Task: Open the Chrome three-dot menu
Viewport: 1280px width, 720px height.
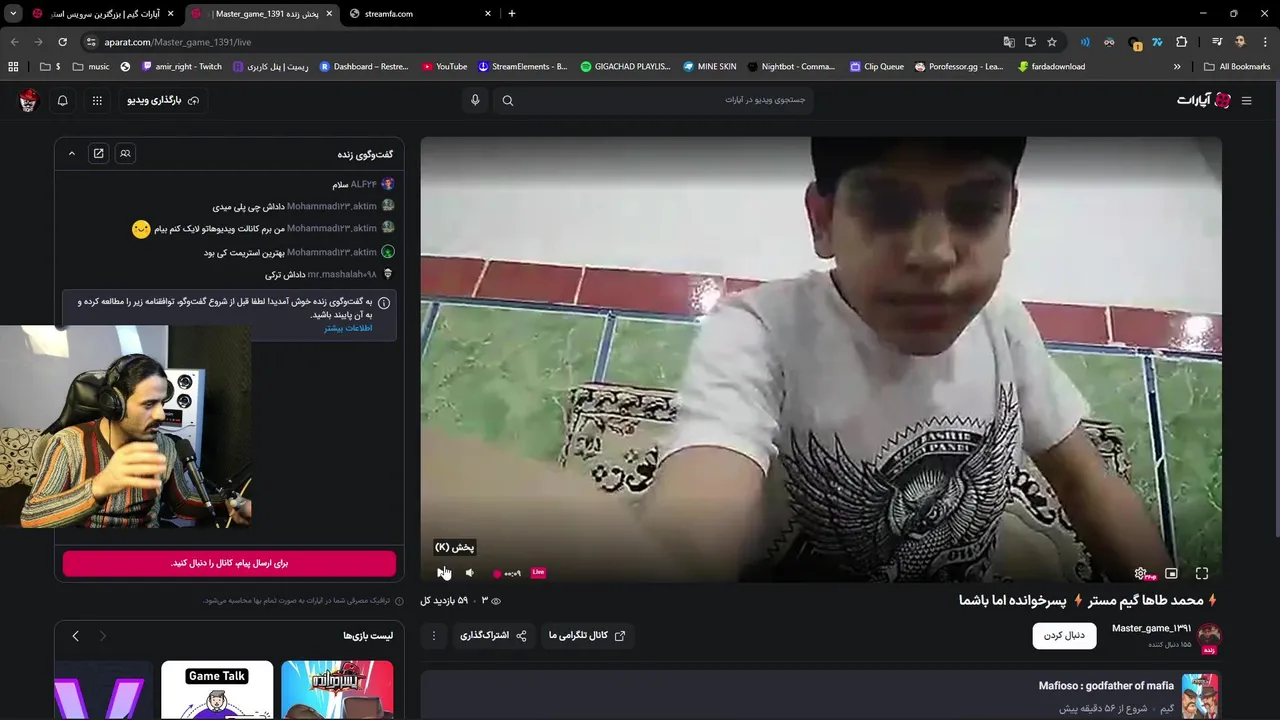Action: (1265, 42)
